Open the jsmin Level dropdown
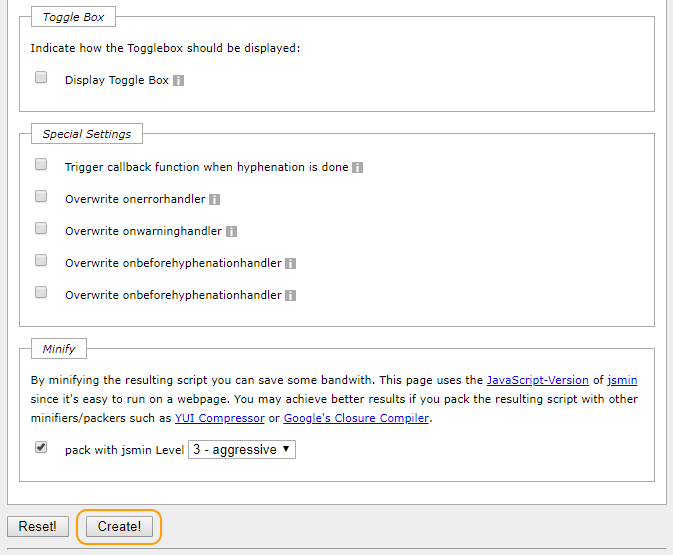 242,450
